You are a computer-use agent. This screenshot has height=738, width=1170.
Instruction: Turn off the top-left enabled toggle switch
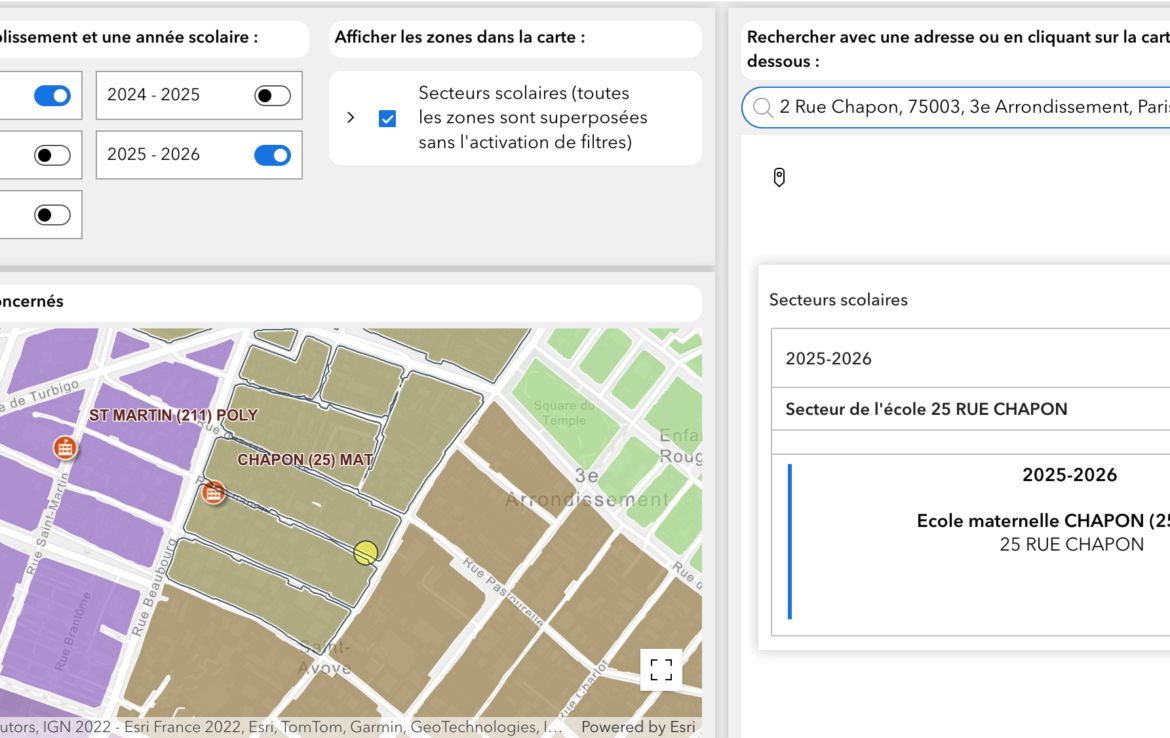(52, 95)
